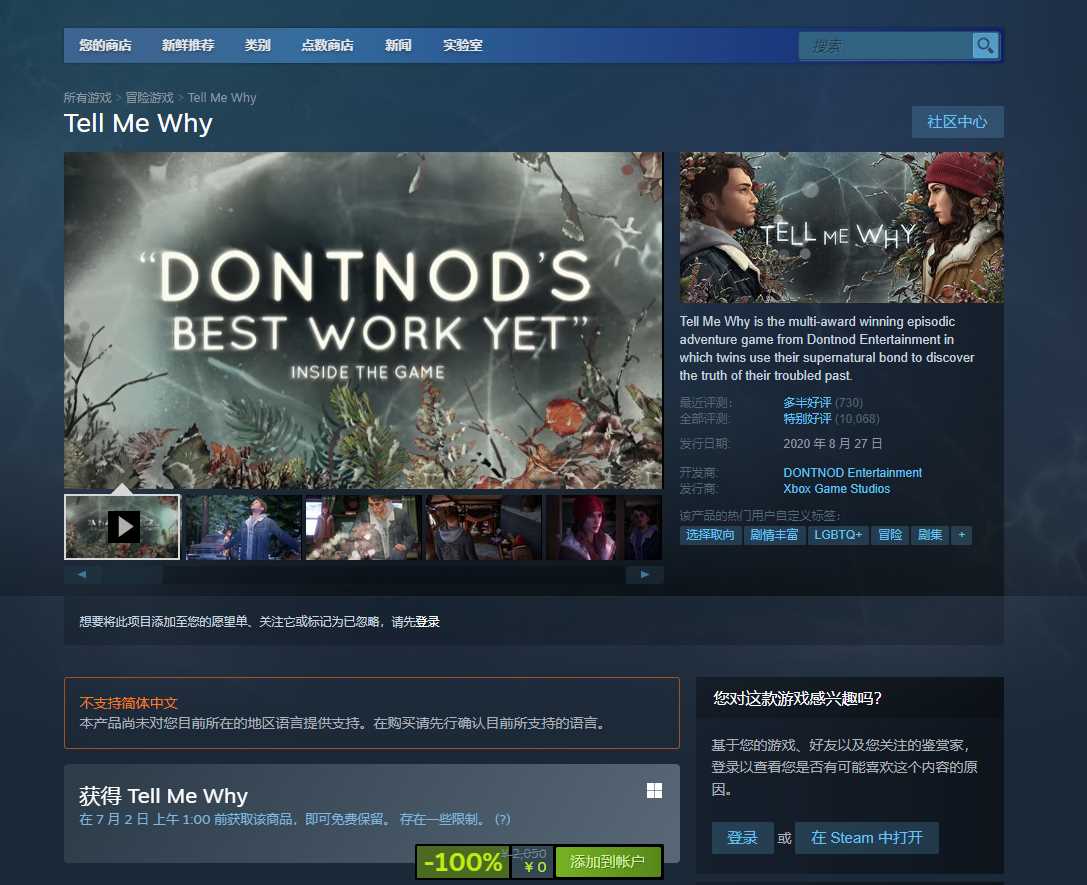The image size is (1087, 885).
Task: Click the search magnifier icon
Action: coord(984,46)
